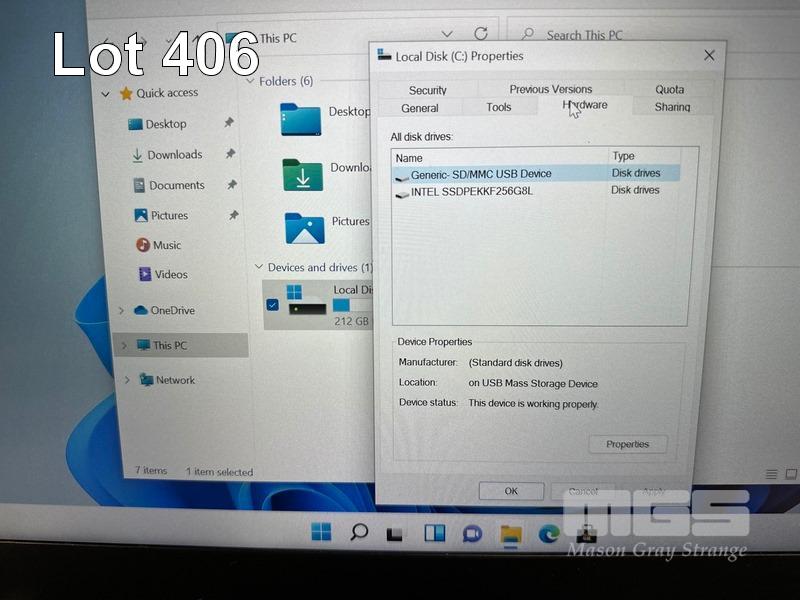This screenshot has width=800, height=600.
Task: Click the taskbar Search magnifier icon
Action: point(359,532)
